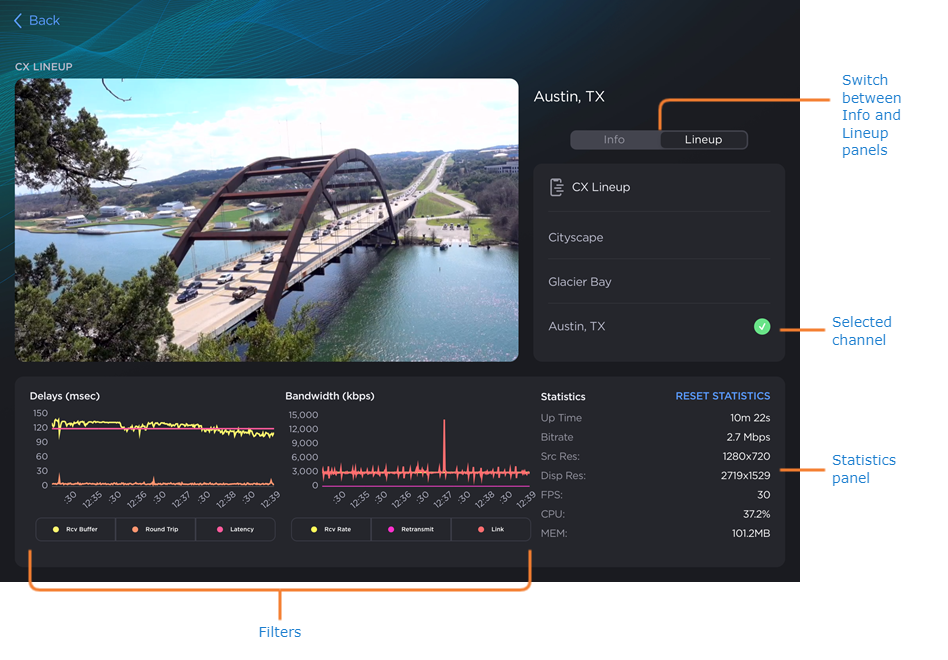
Task: Toggle the Link filter off
Action: tap(490, 528)
